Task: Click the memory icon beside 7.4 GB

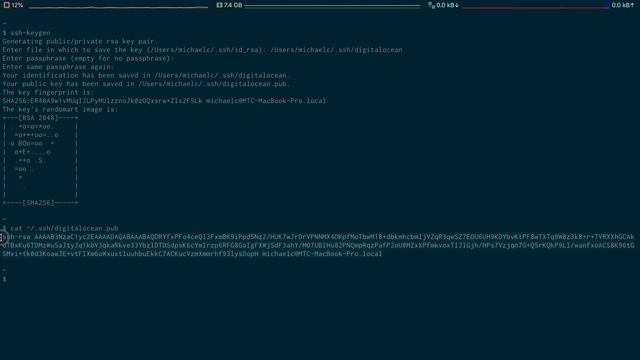Action: pyautogui.click(x=219, y=5)
